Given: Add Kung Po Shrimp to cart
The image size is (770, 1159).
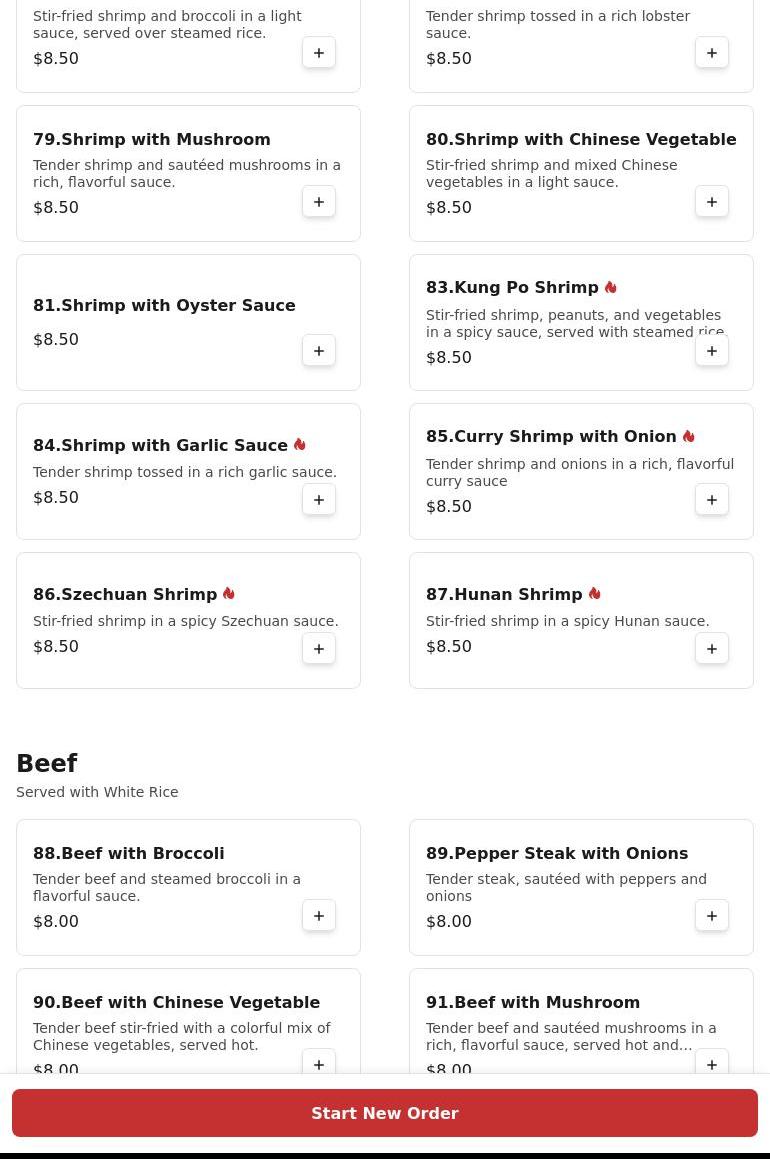Looking at the screenshot, I should (x=712, y=351).
